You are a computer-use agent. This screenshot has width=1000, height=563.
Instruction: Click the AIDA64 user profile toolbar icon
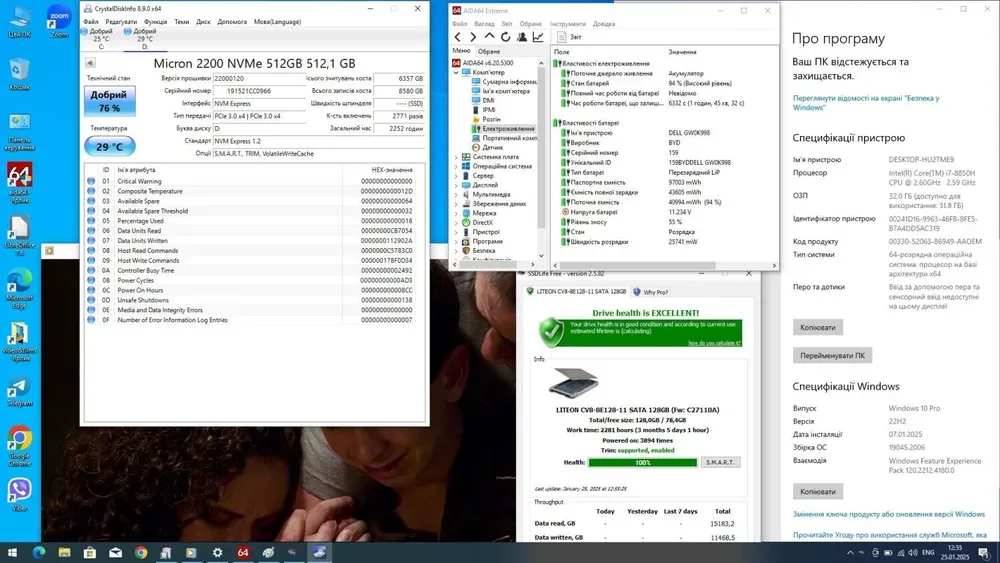[x=522, y=37]
